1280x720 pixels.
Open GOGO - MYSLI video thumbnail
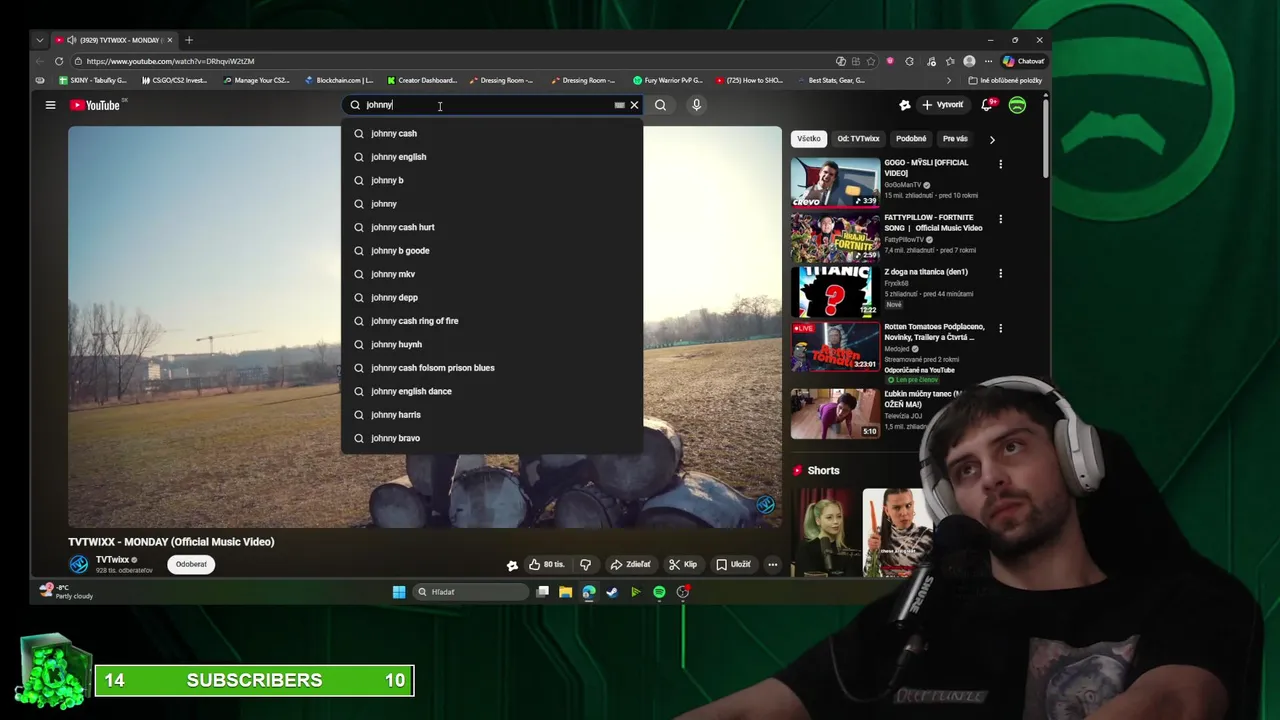(835, 182)
